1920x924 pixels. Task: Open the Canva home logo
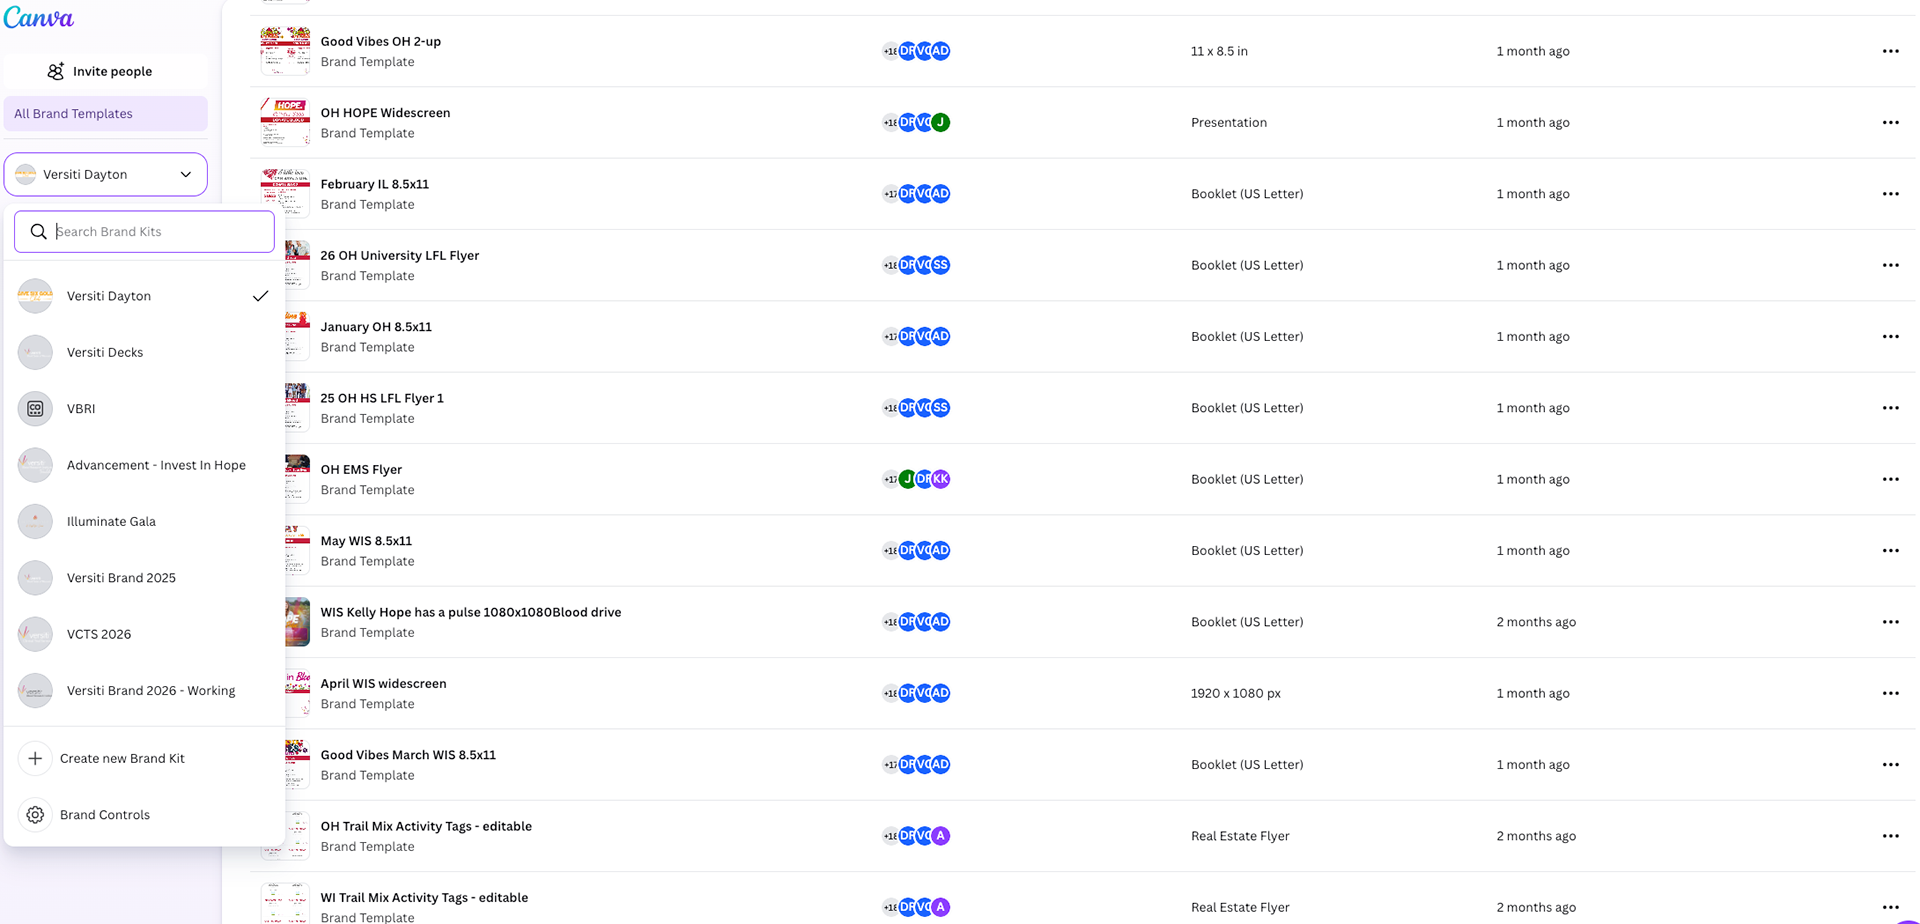coord(38,18)
